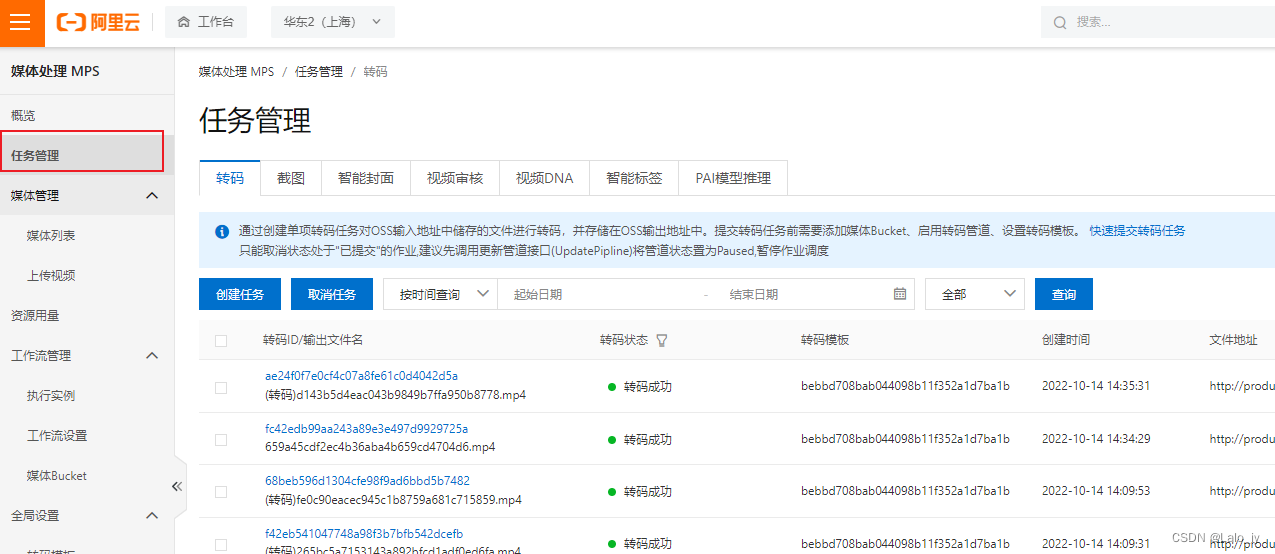This screenshot has width=1275, height=554.
Task: Collapse the 工作流管理 sidebar section
Action: (152, 356)
